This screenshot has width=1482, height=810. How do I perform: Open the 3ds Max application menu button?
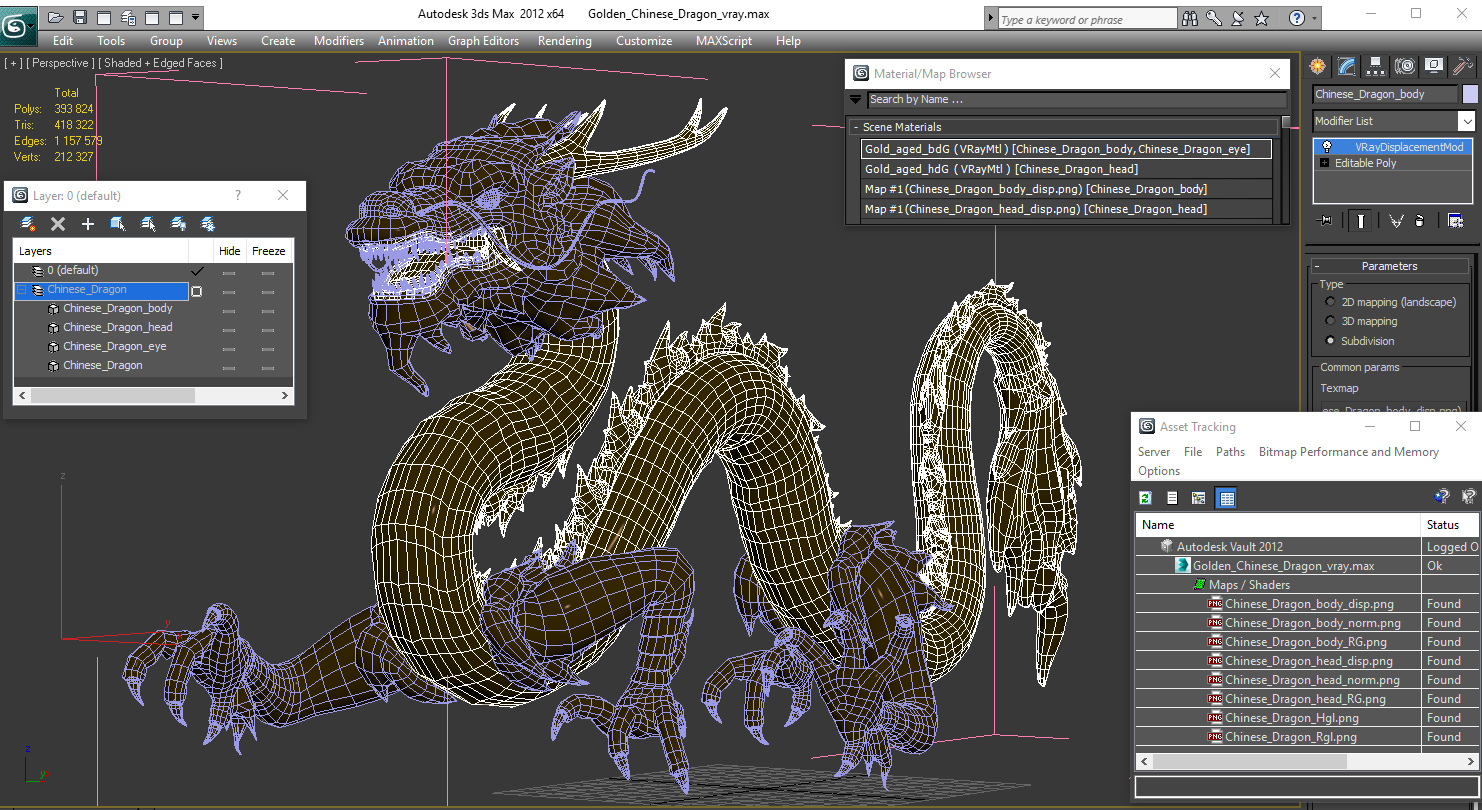(x=18, y=24)
